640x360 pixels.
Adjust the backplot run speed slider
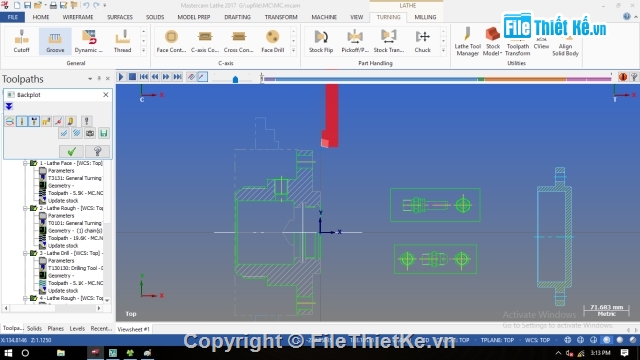(x=235, y=78)
